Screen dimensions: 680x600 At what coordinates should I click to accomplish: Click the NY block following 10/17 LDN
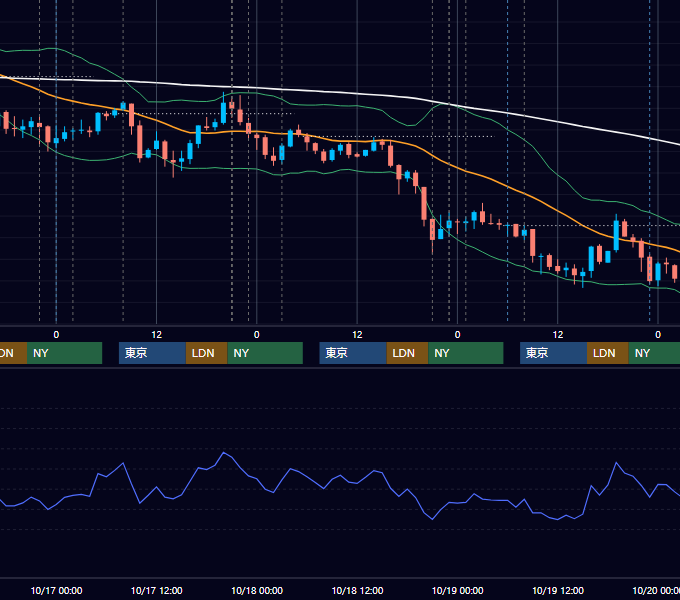pos(265,353)
